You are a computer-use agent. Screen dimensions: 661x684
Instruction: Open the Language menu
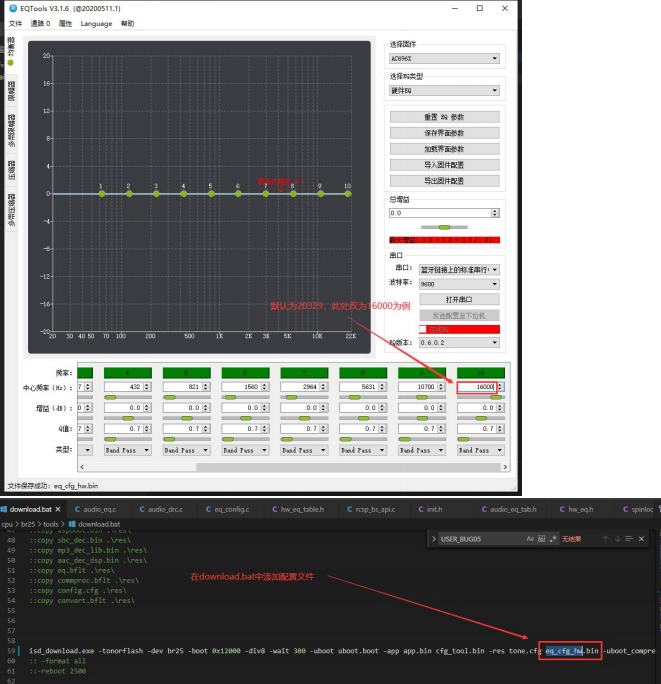tap(96, 24)
